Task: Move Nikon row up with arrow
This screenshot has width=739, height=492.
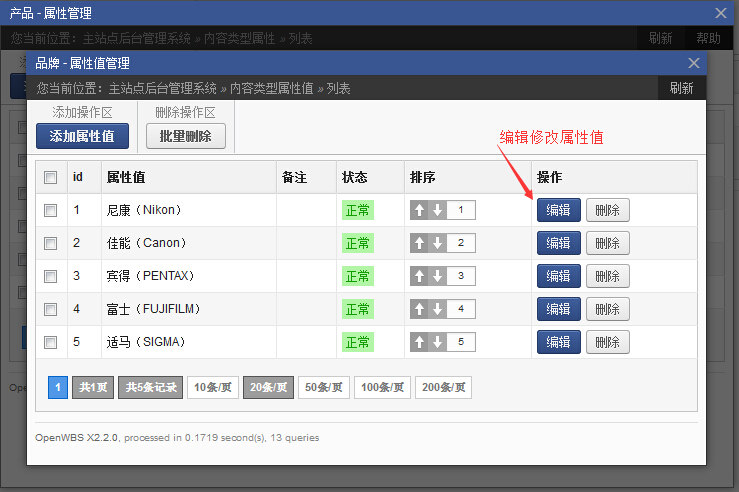Action: [x=419, y=210]
